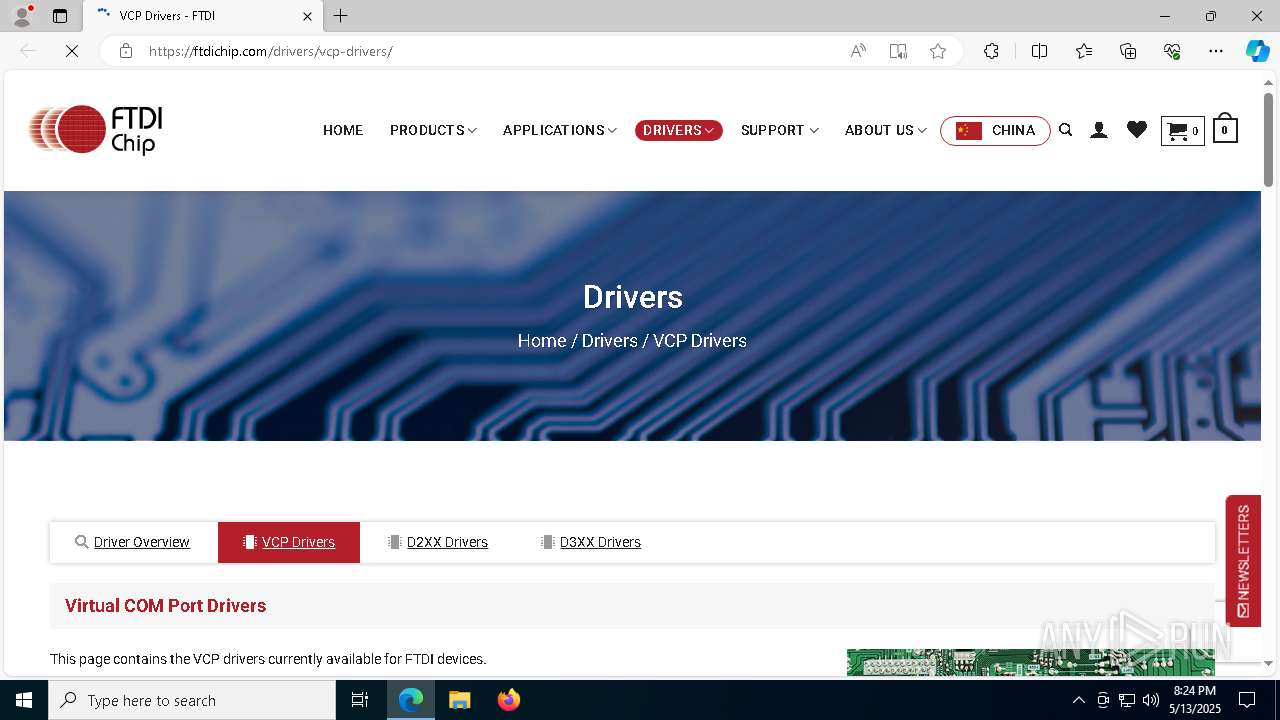Open the Edge profile icon
This screenshot has width=1280, height=720.
pos(22,16)
